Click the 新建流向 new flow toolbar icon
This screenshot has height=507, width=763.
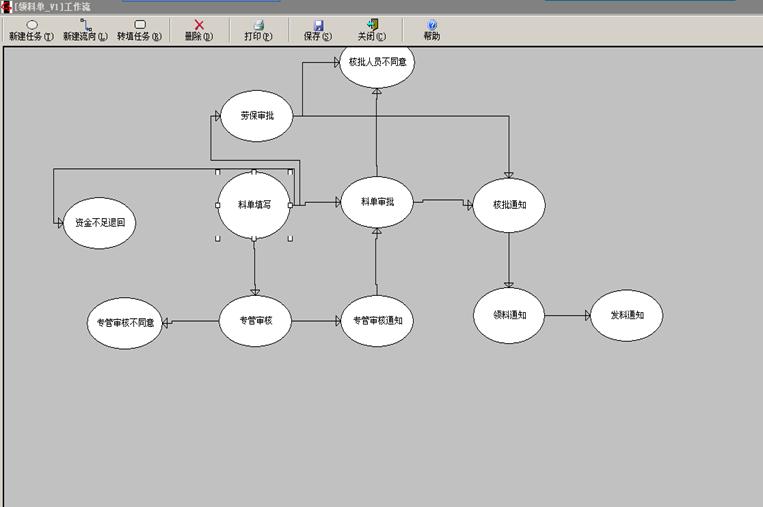tap(85, 25)
